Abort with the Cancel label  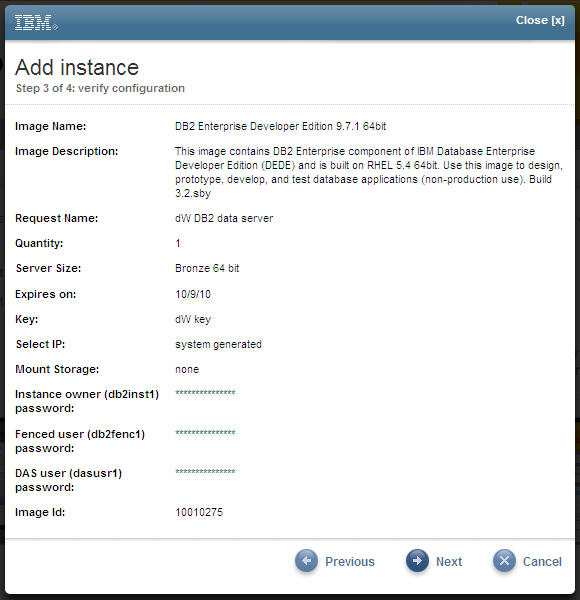(542, 562)
